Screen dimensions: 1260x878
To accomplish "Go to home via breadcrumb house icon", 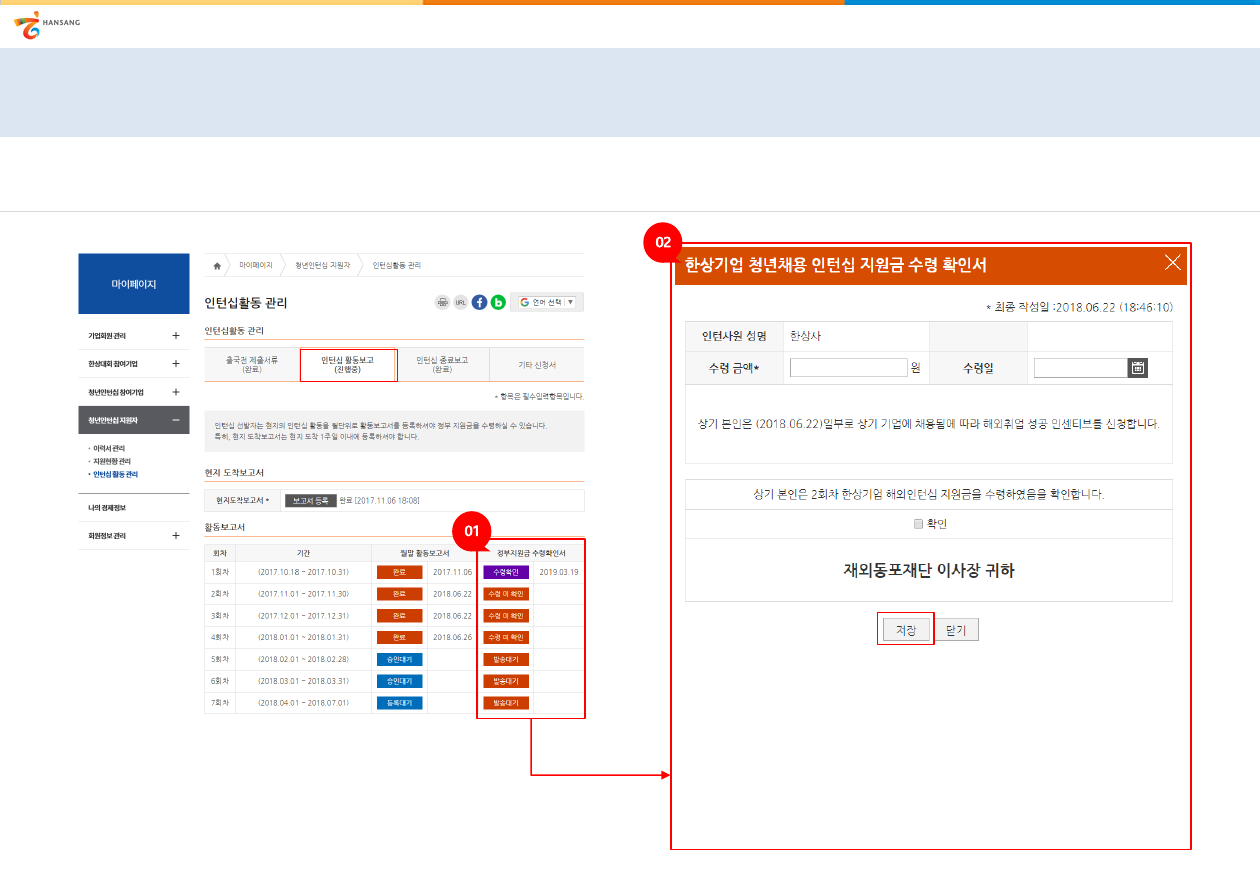I will point(217,266).
